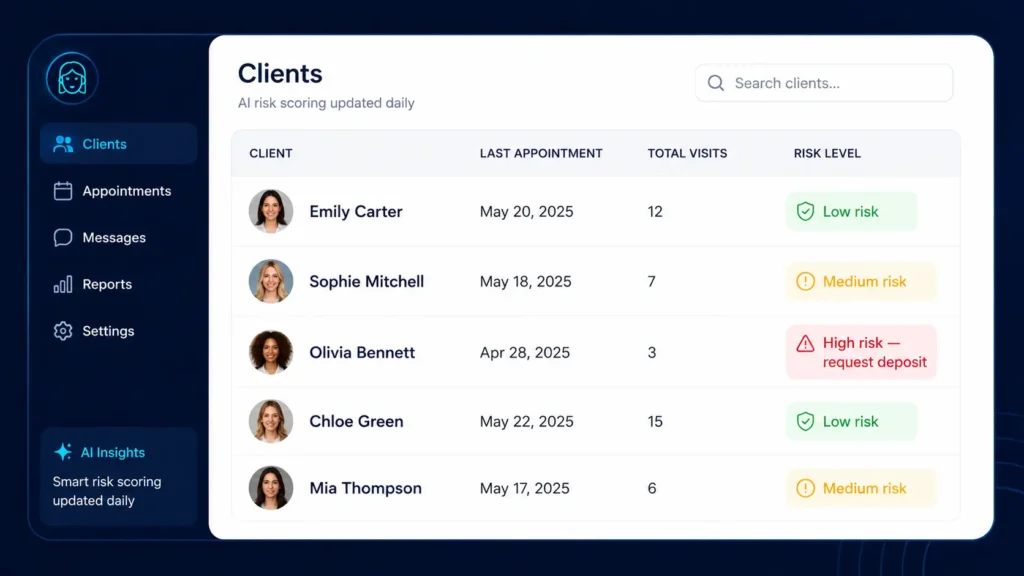Click triangle alert icon in Olivia Bennett's badge
The width and height of the screenshot is (1024, 576).
pos(805,344)
